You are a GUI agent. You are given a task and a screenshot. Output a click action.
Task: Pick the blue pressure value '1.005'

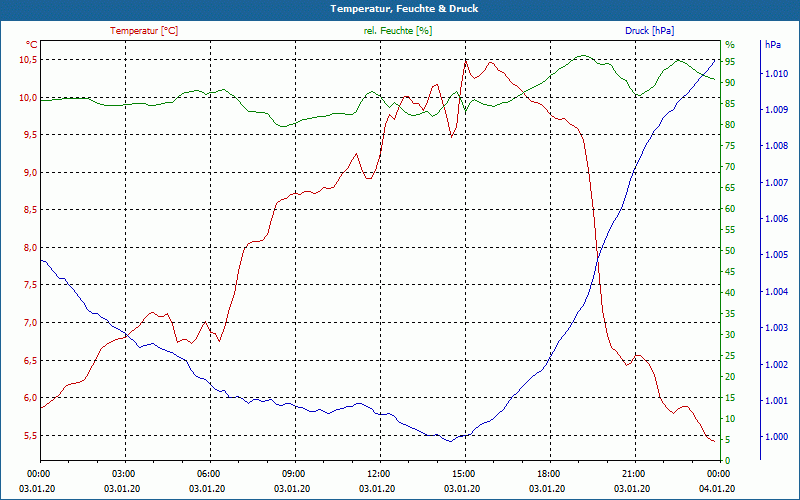click(776, 255)
